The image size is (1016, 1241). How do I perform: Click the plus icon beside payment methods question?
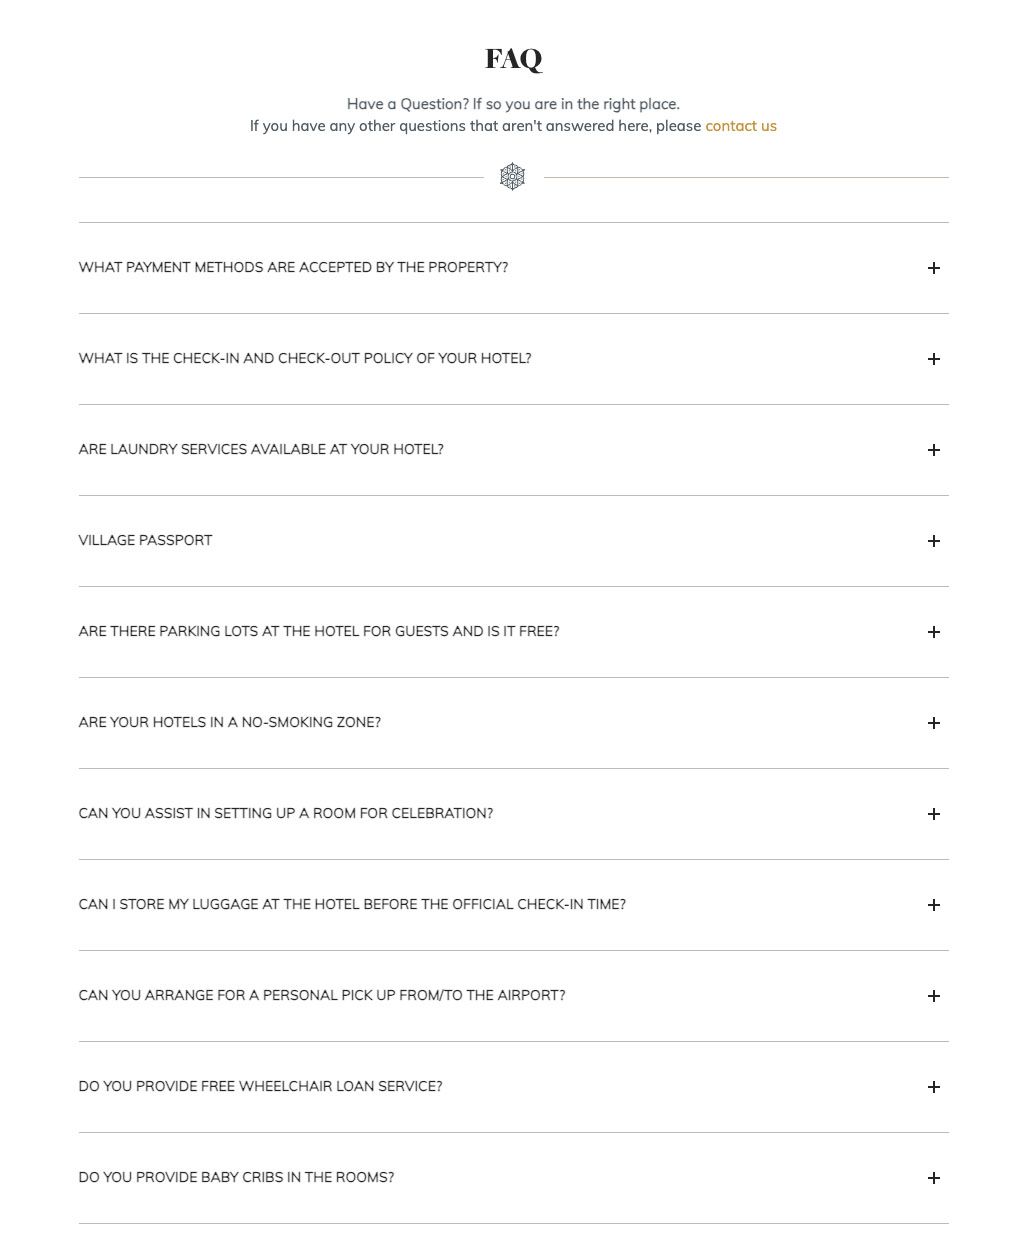[x=933, y=268]
